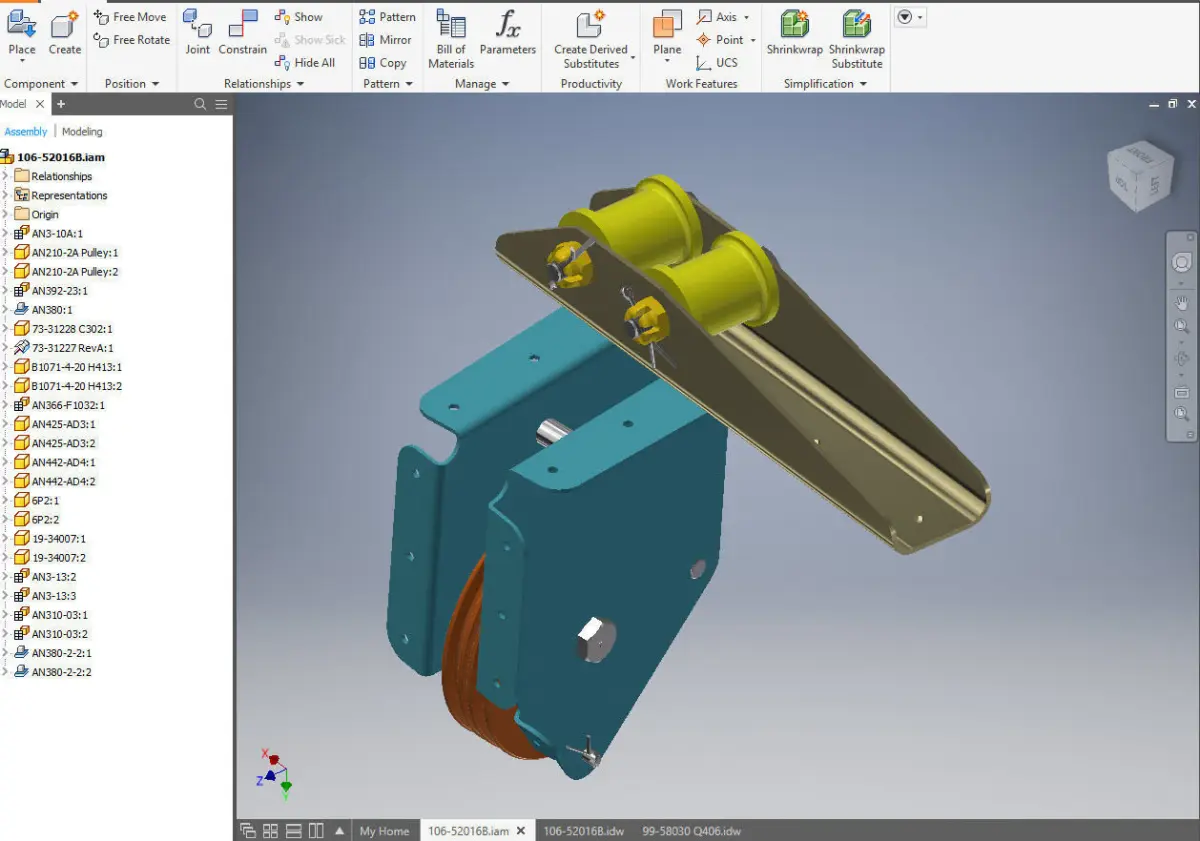Select the Free Rotate tool
The width and height of the screenshot is (1200, 841).
(131, 40)
